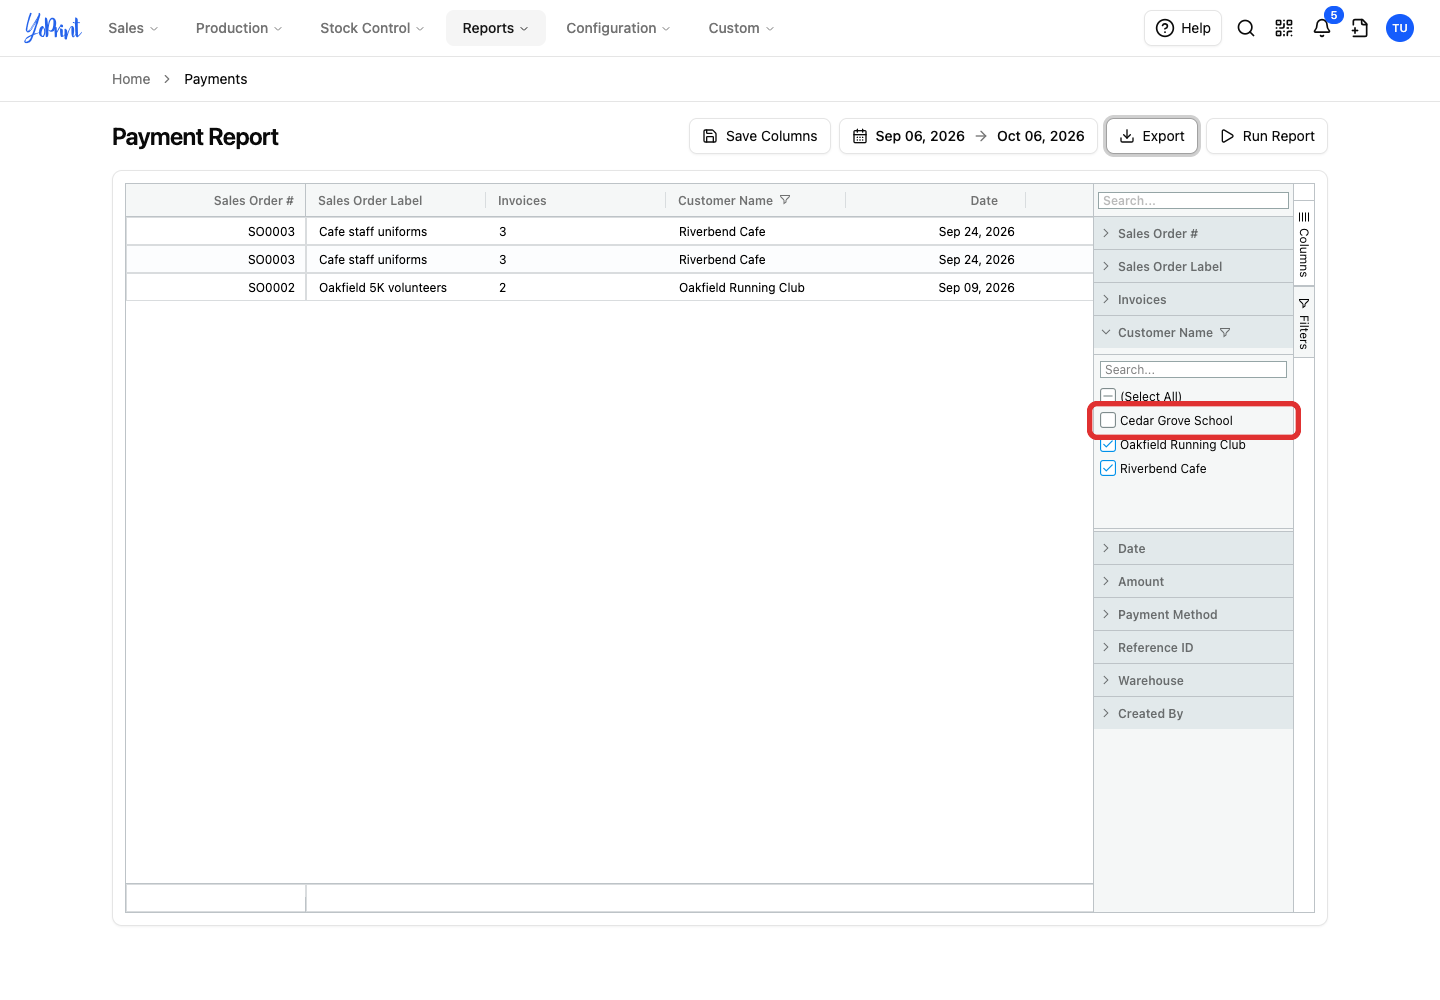1440x1000 pixels.
Task: Uncheck the Riverbend Cafe checkbox
Action: pyautogui.click(x=1108, y=469)
